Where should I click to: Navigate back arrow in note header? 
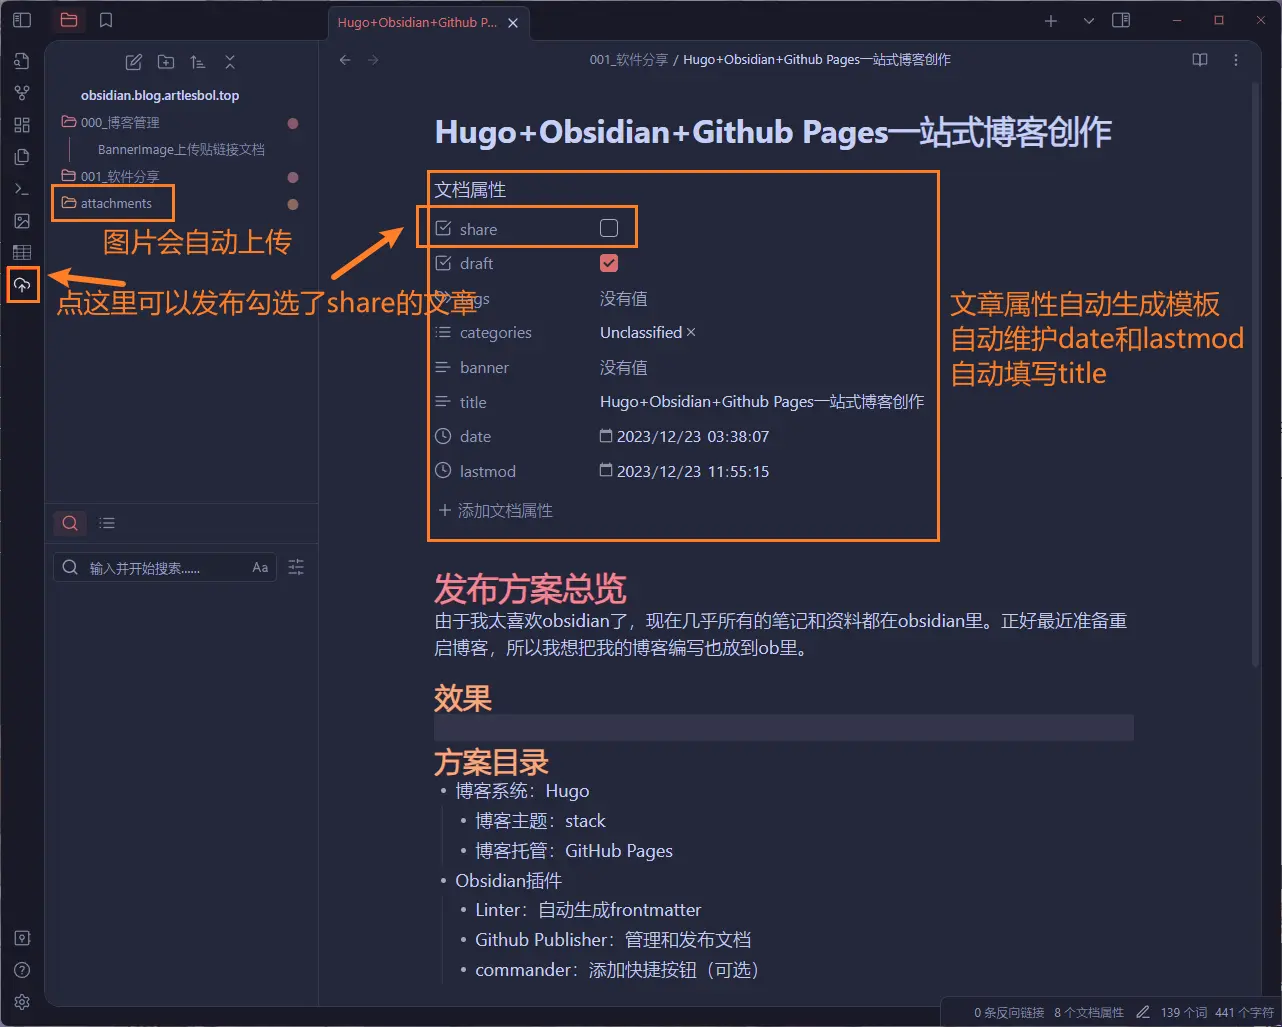(345, 60)
